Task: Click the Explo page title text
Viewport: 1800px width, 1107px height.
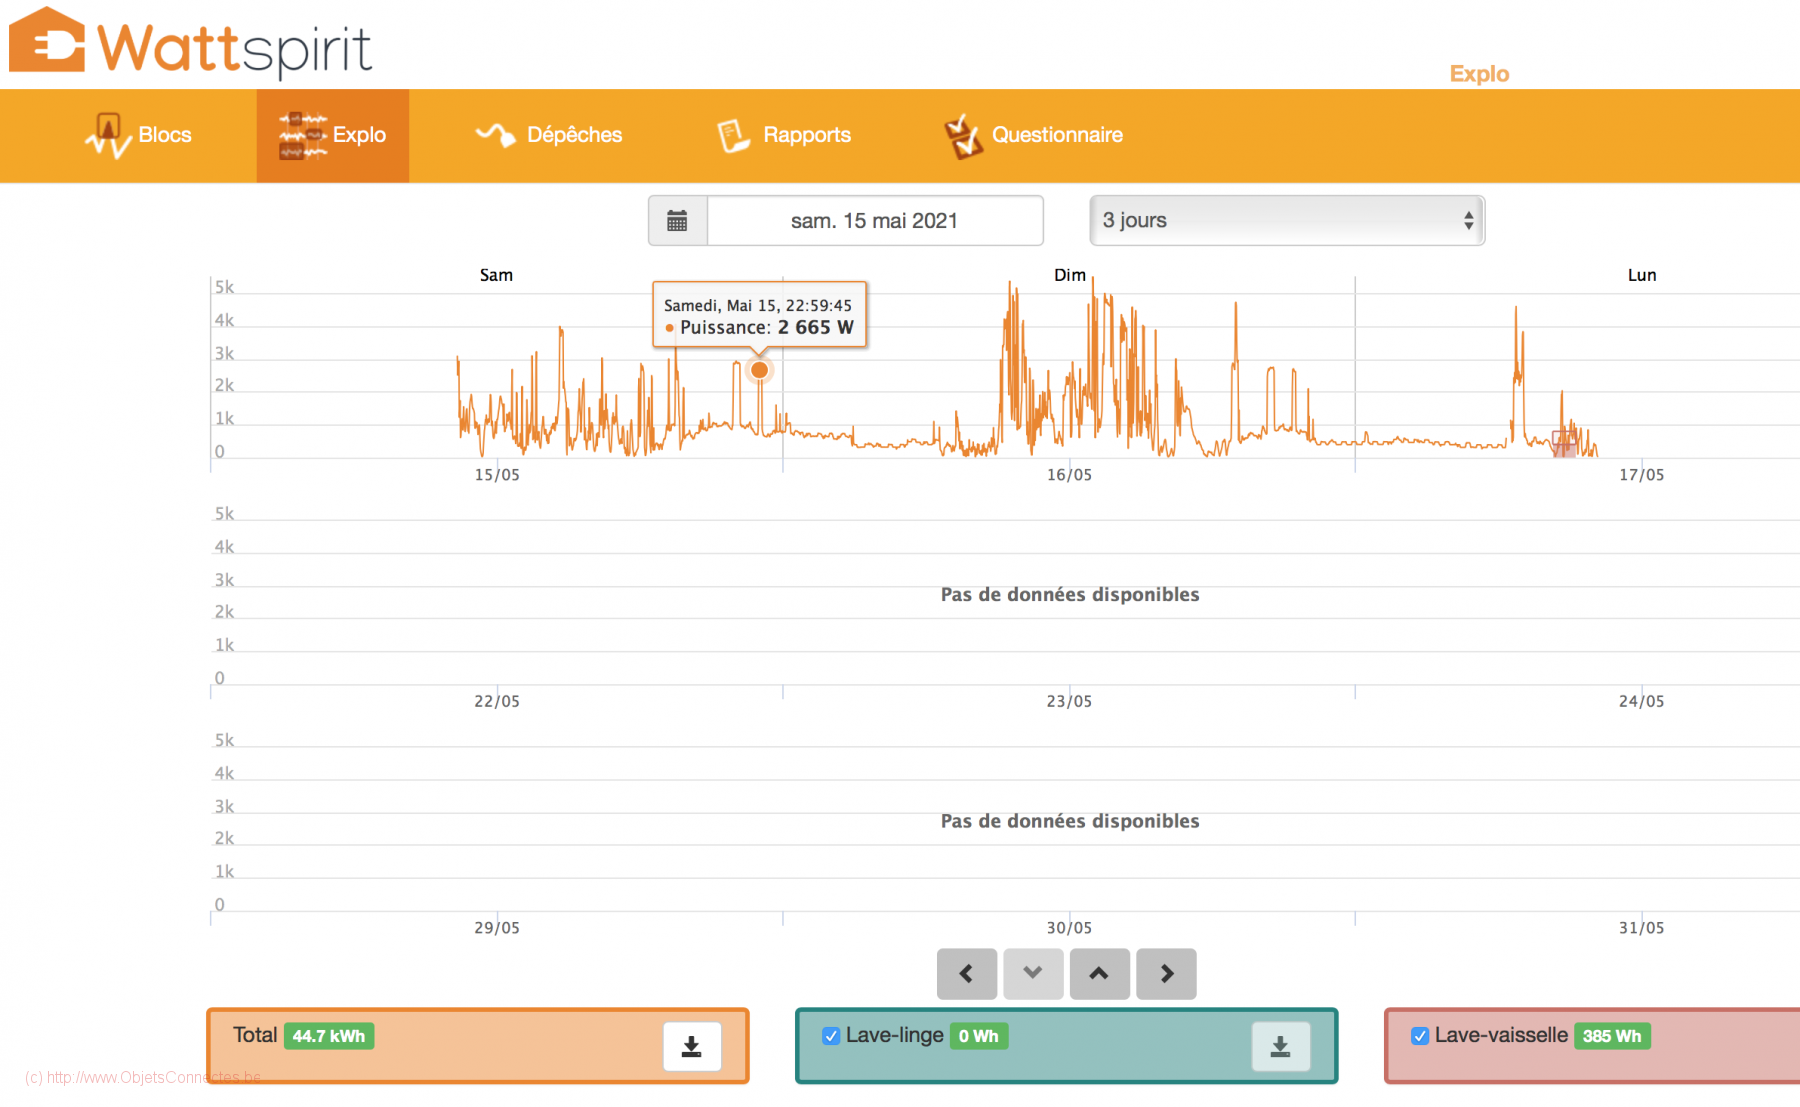Action: tap(1479, 74)
